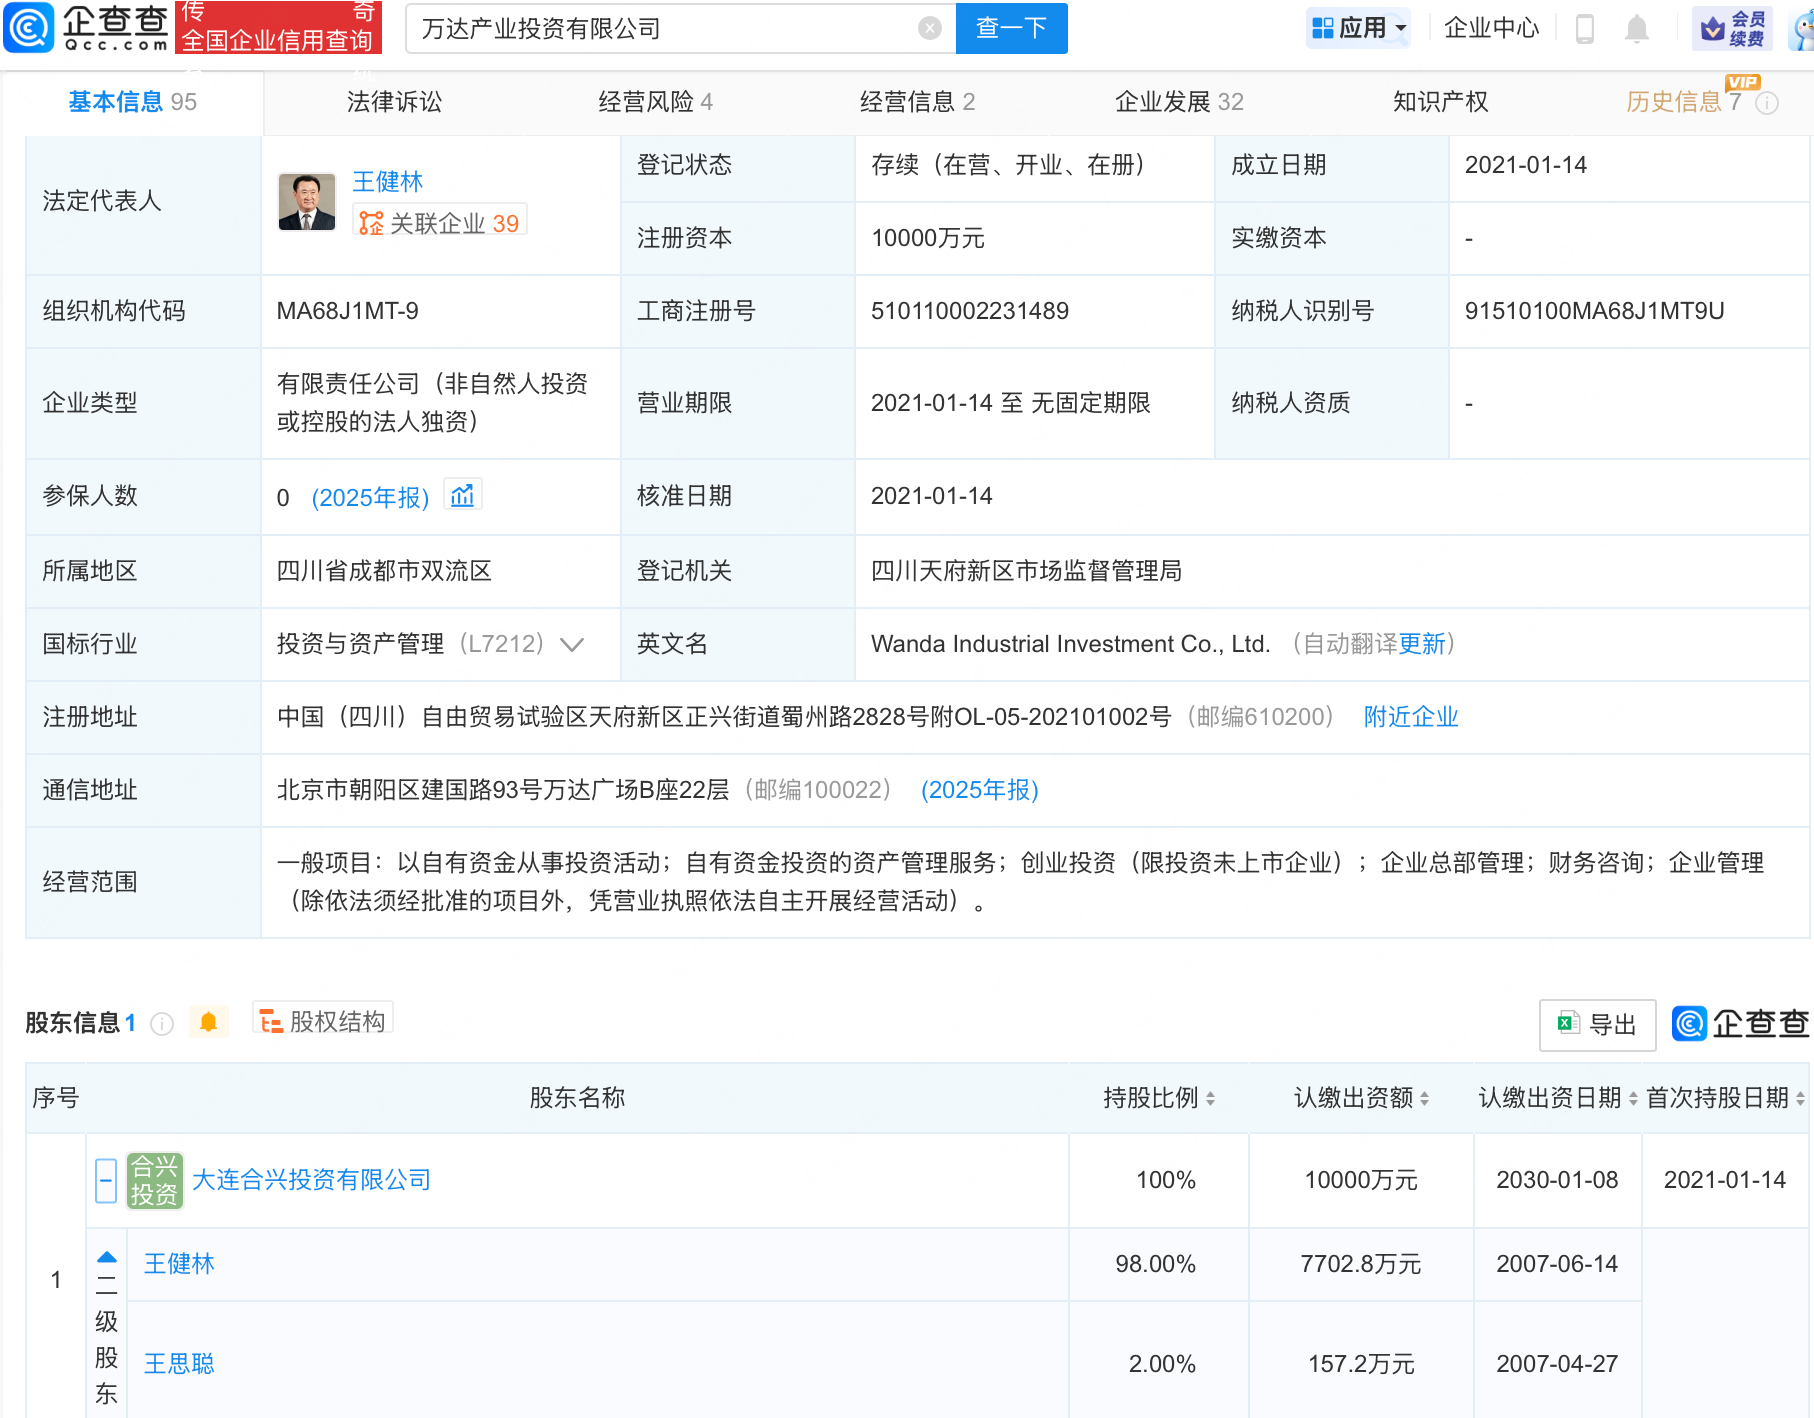Click the 登记机关 value 四川天府新区市场监督管理局

coord(1026,571)
